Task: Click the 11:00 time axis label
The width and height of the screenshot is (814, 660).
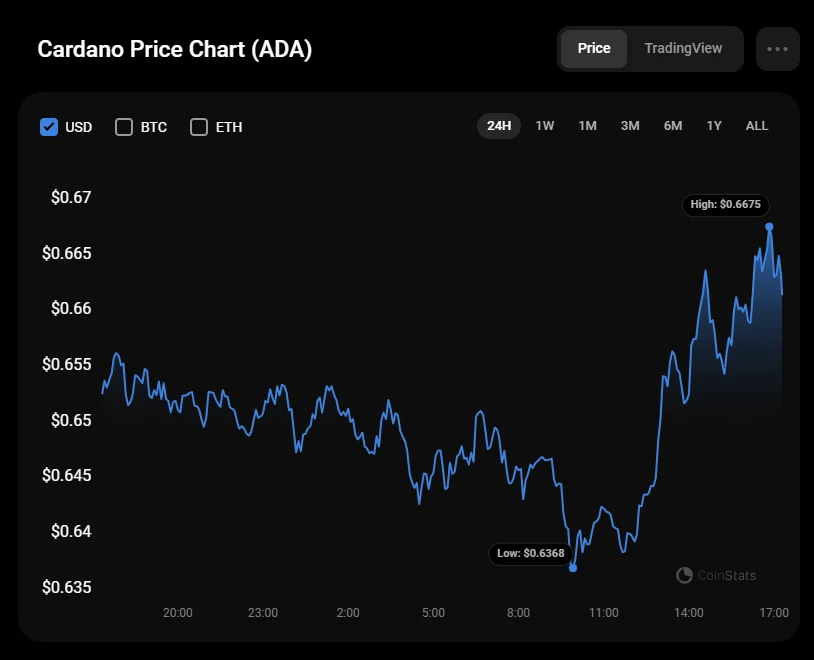Action: [603, 612]
